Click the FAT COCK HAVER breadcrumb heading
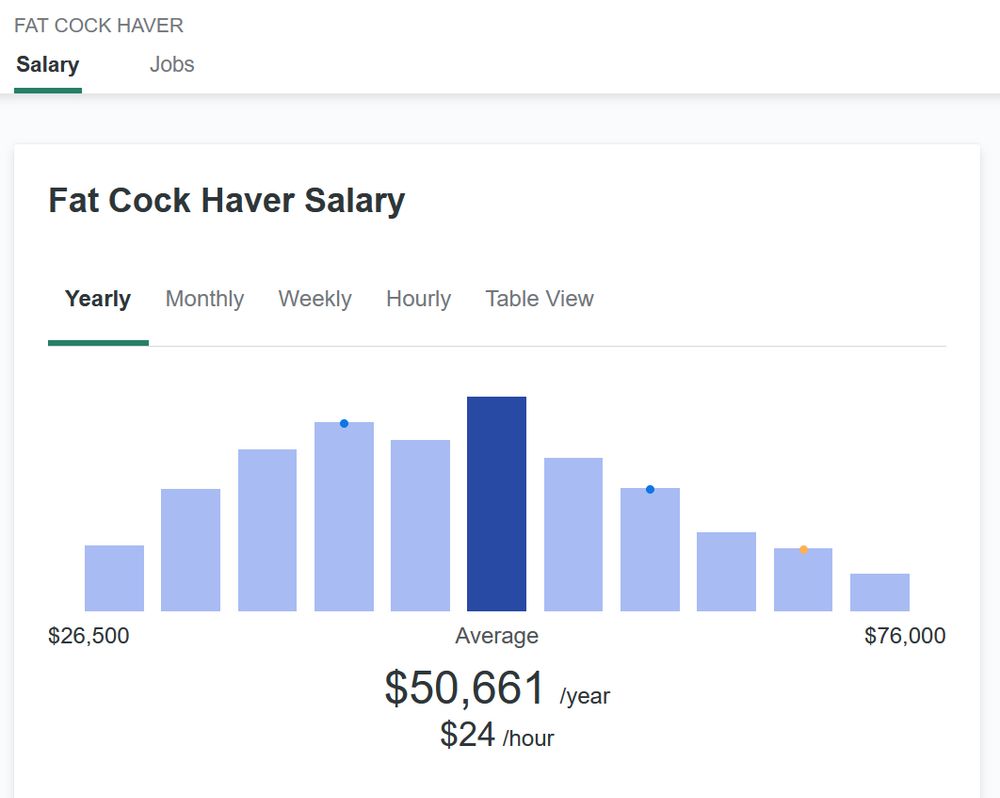The width and height of the screenshot is (1000, 798). coord(98,25)
